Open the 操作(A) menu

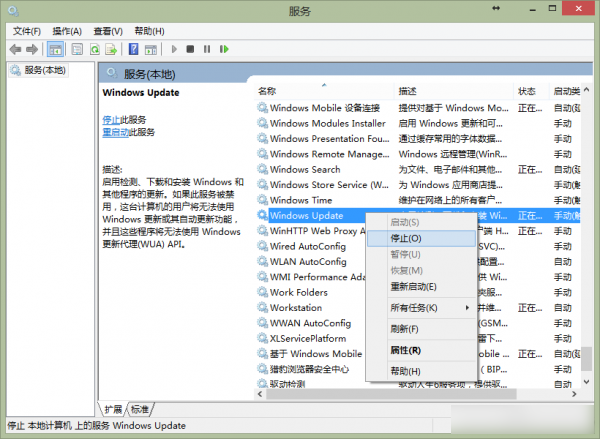[67, 31]
